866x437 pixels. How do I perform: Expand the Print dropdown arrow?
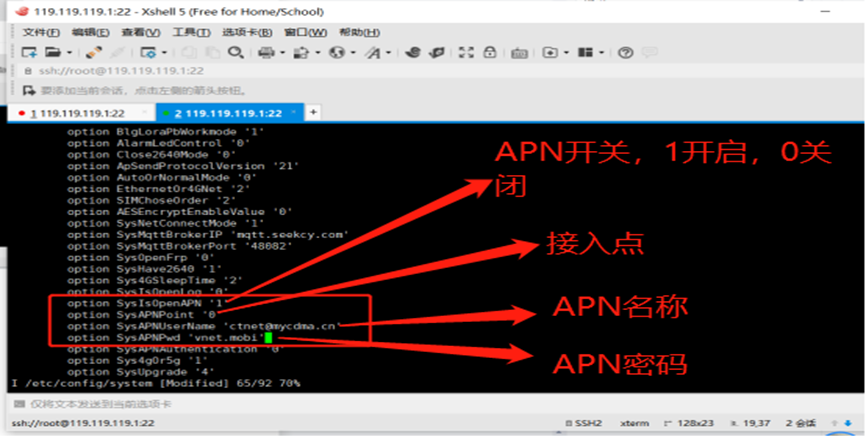pos(282,53)
